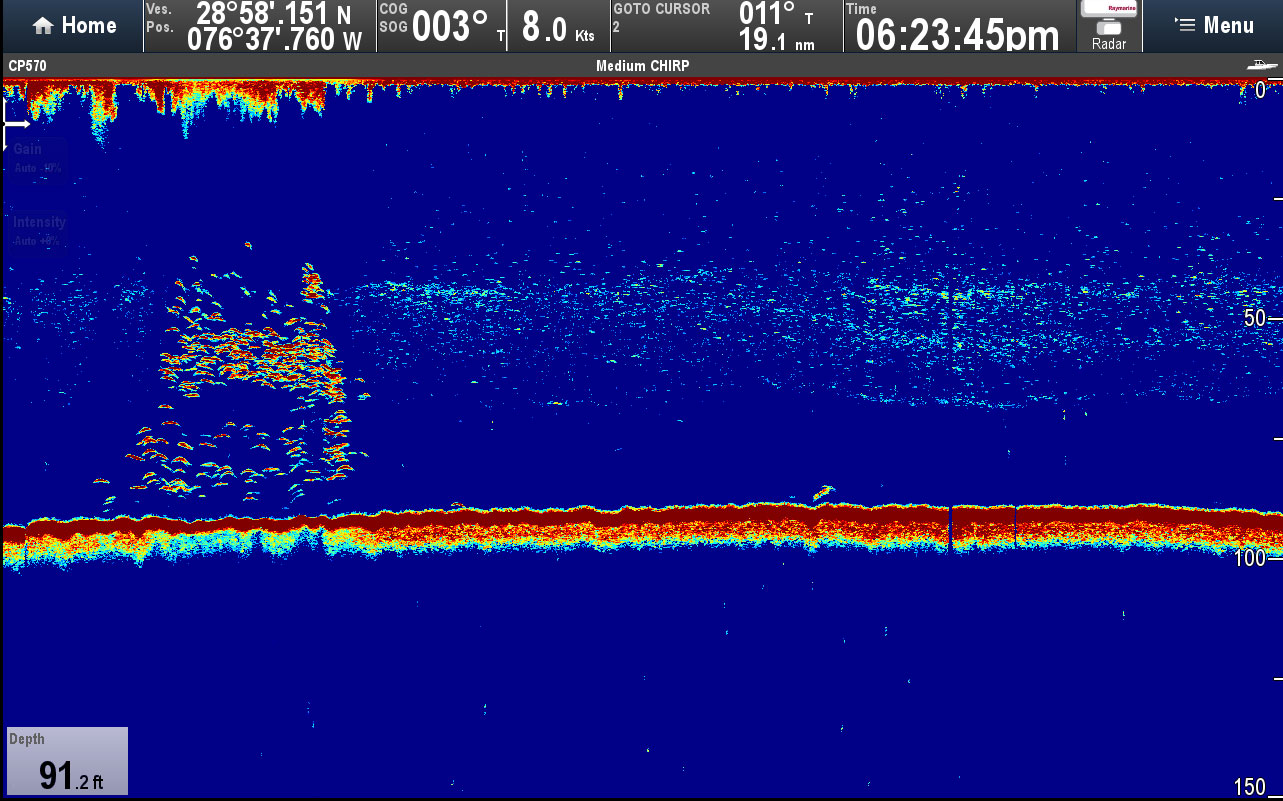The width and height of the screenshot is (1283, 801).
Task: Open the Radar application icon
Action: (x=1108, y=26)
